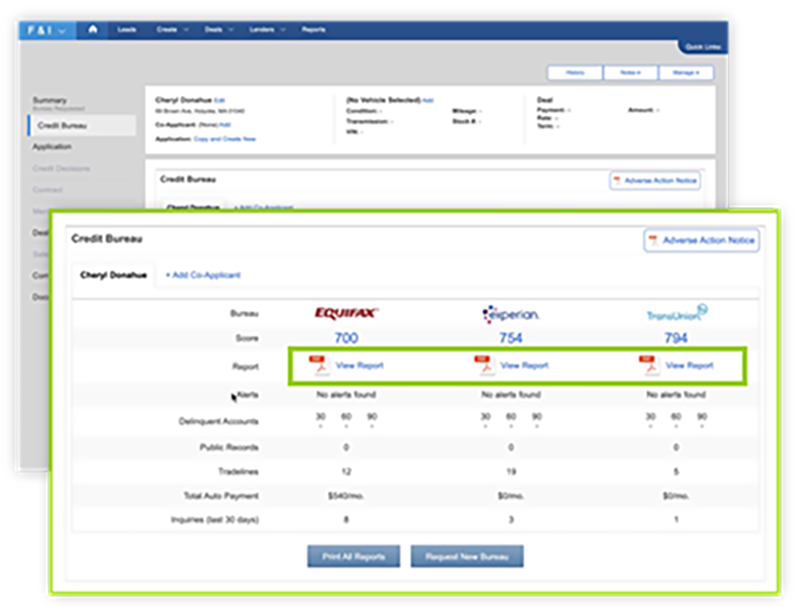Screen dimensions: 800x615
Task: Select Credit Bureau in the sidebar
Action: pos(82,126)
